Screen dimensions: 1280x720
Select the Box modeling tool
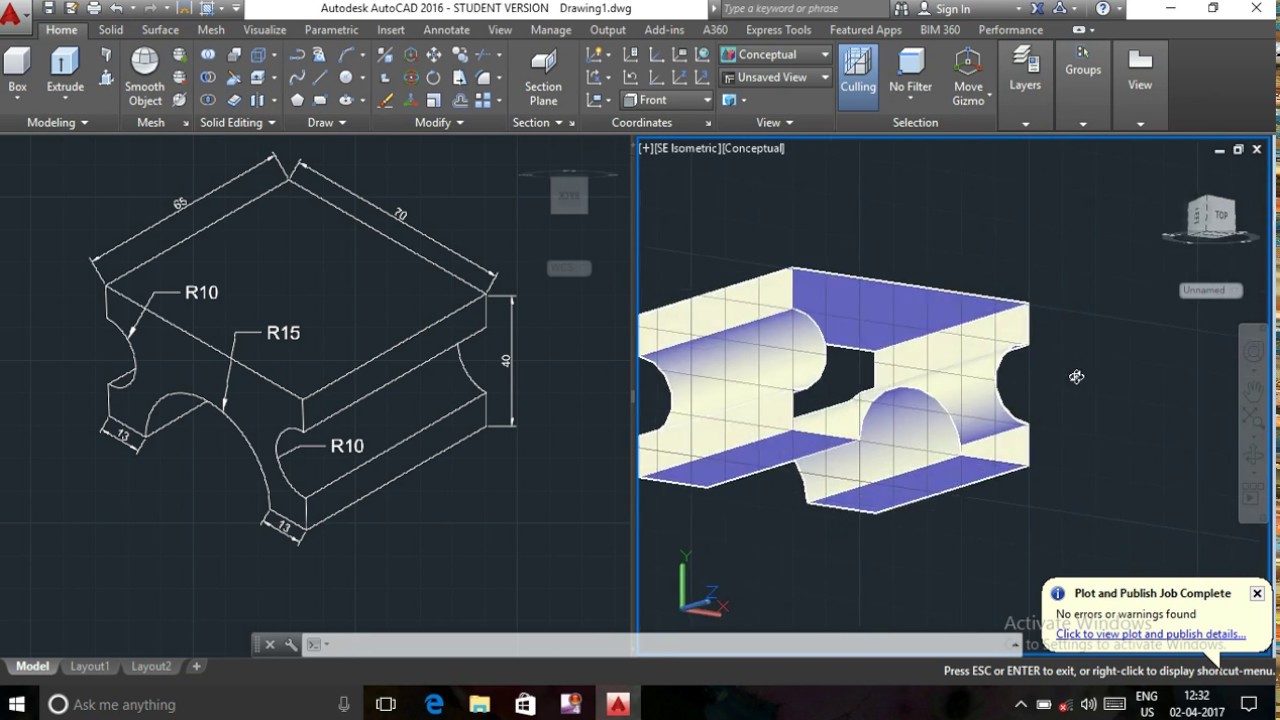[17, 72]
